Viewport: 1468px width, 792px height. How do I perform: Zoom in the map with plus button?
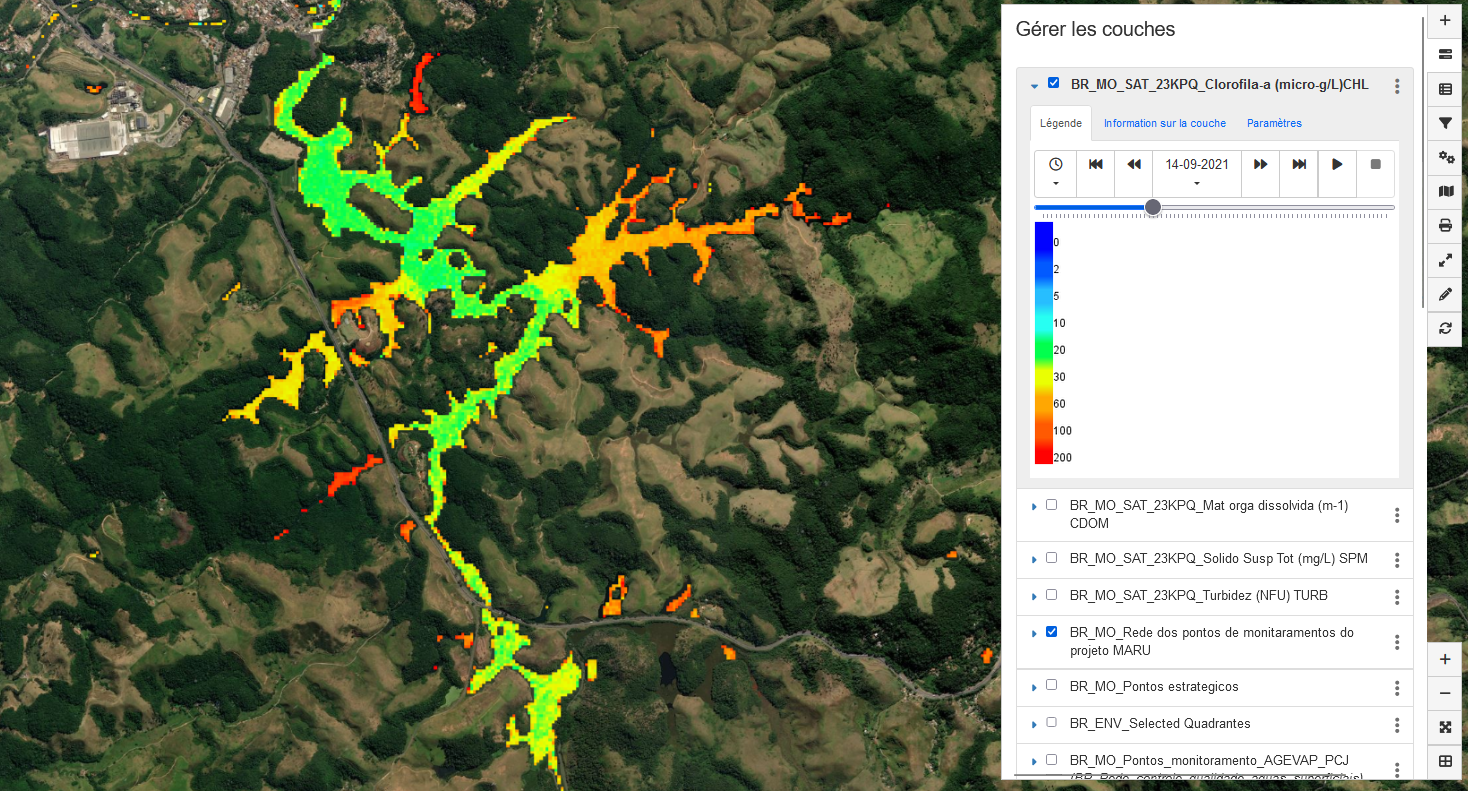pyautogui.click(x=1445, y=660)
